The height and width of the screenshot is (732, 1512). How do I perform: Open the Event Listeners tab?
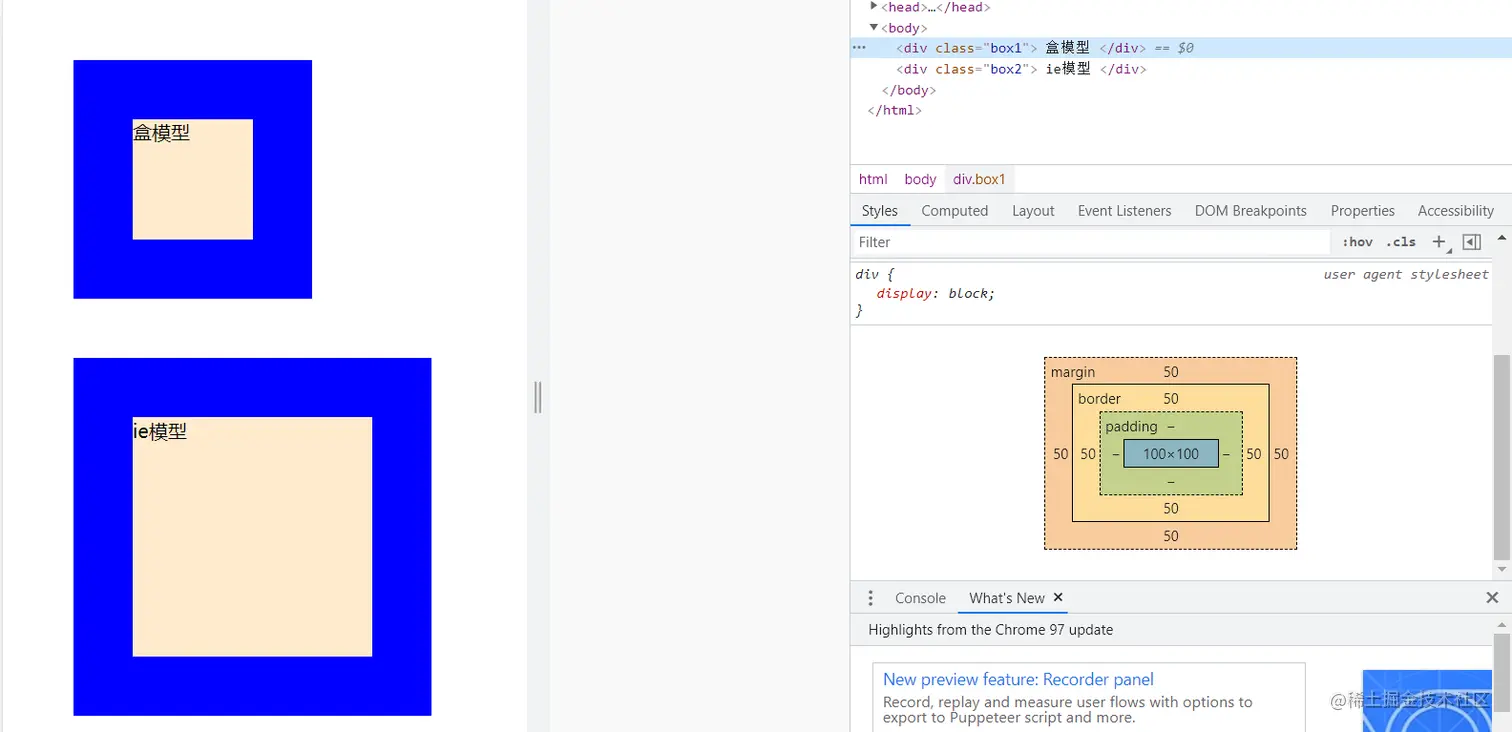pos(1124,210)
